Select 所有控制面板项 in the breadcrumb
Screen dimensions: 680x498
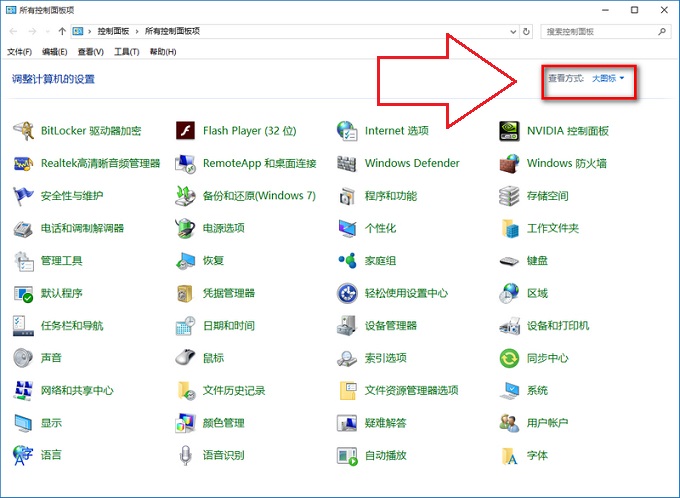(172, 31)
